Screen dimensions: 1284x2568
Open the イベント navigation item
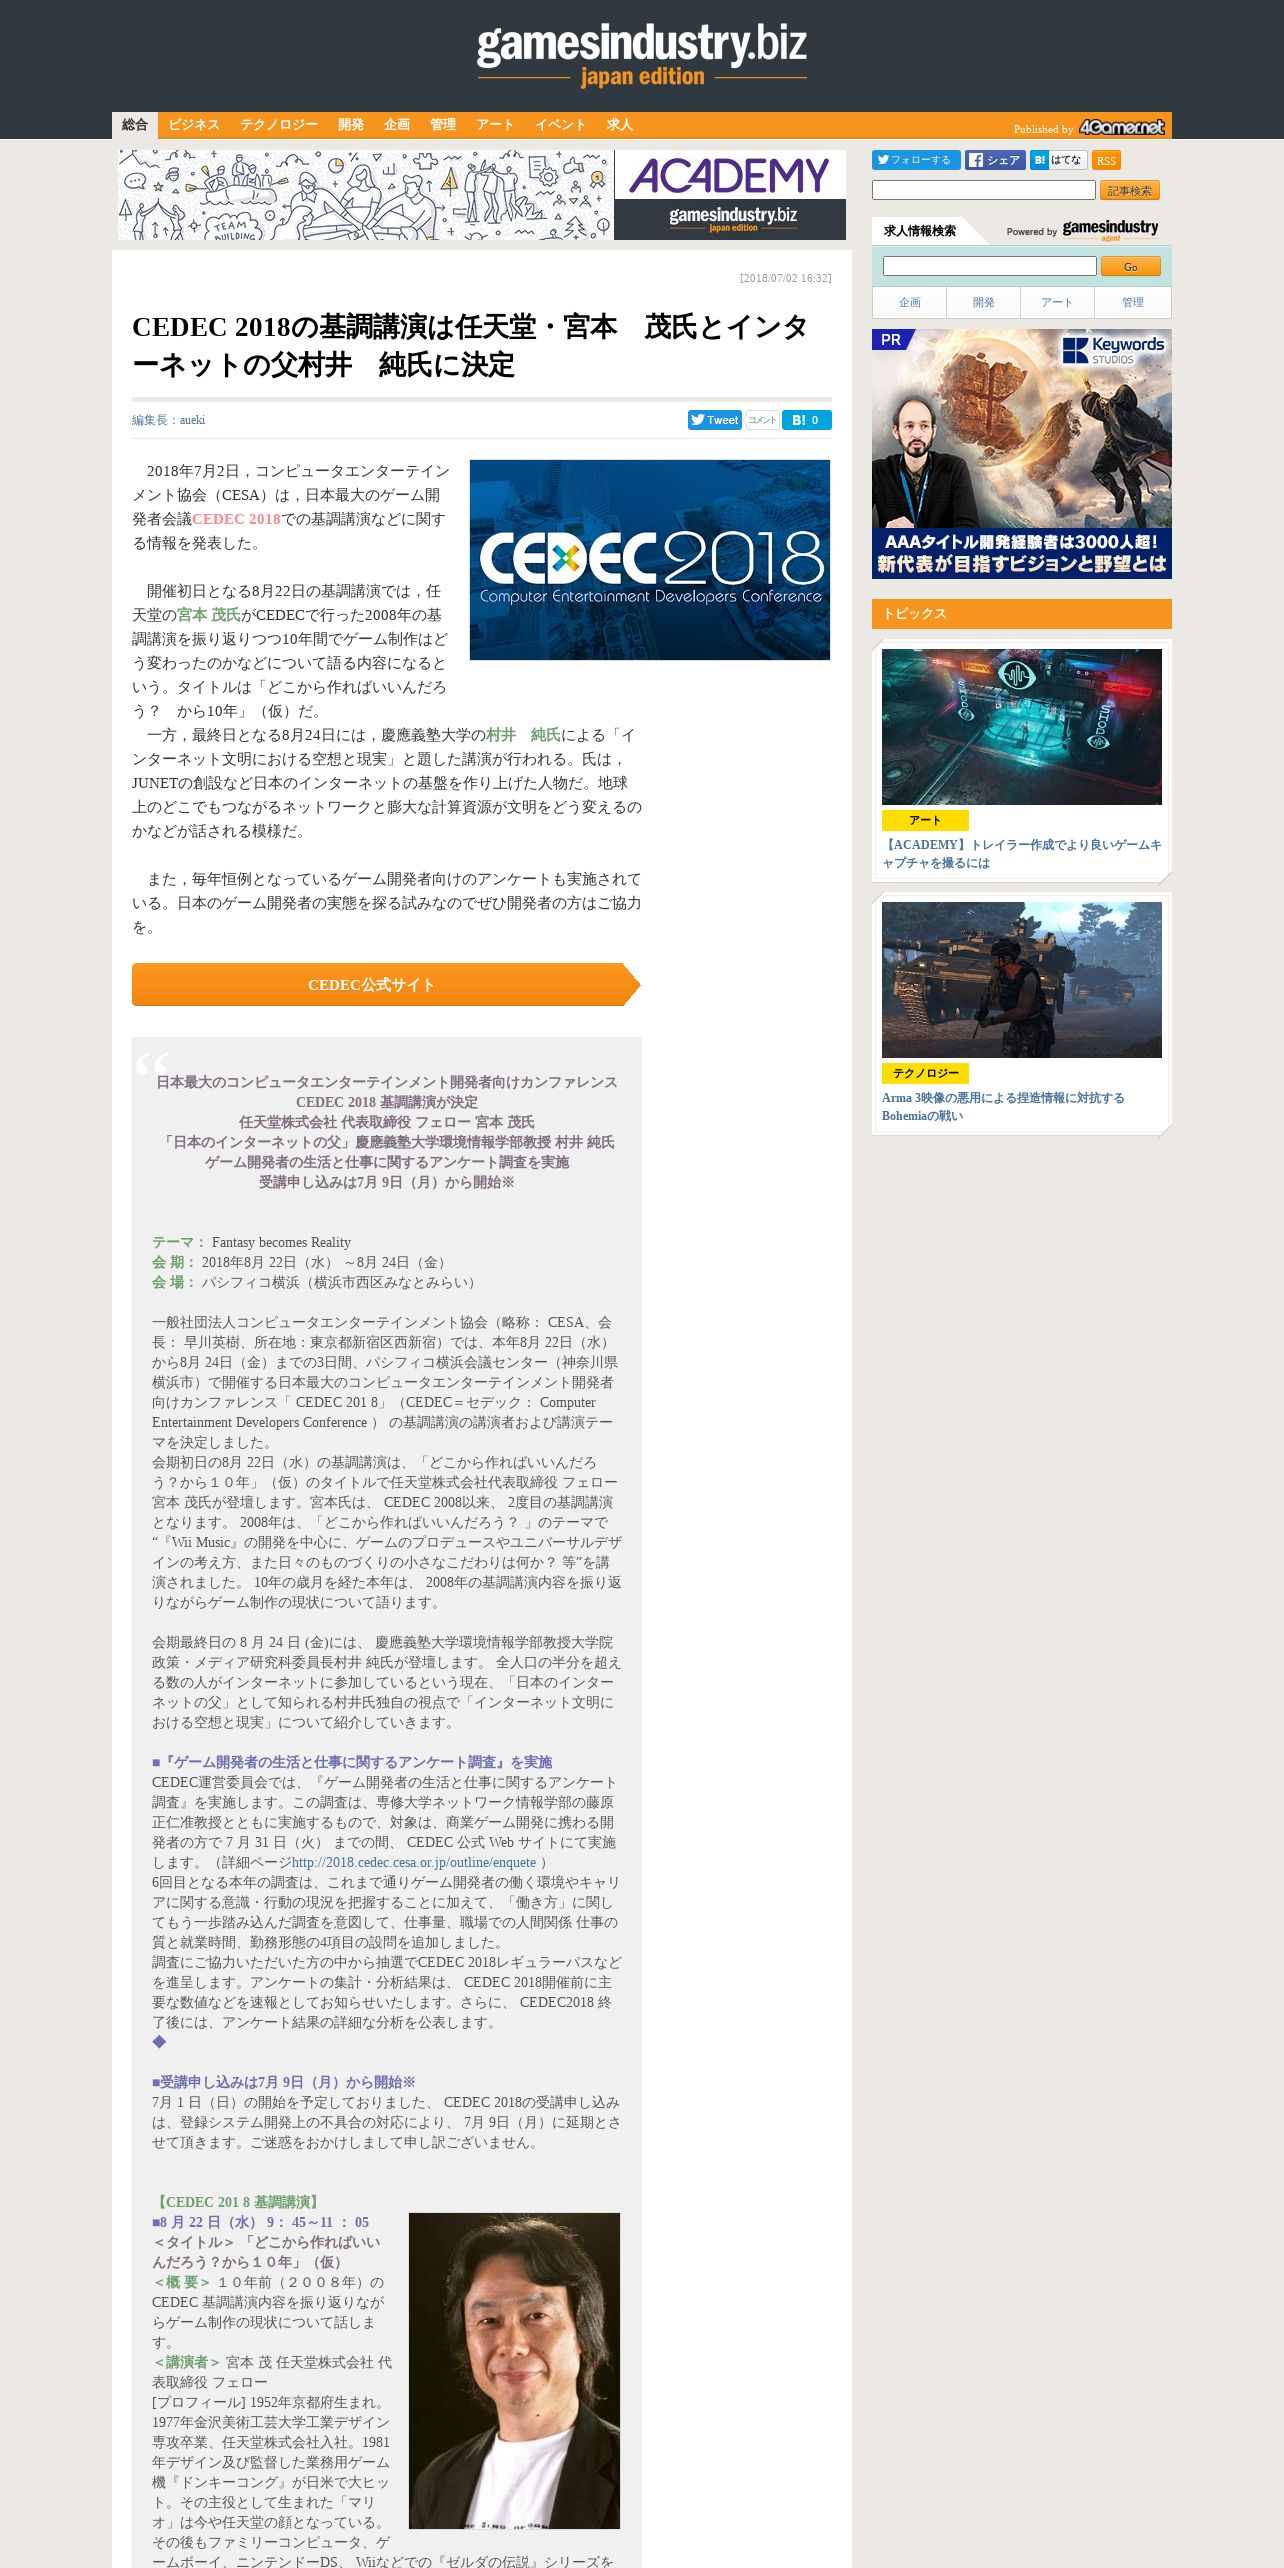(560, 125)
